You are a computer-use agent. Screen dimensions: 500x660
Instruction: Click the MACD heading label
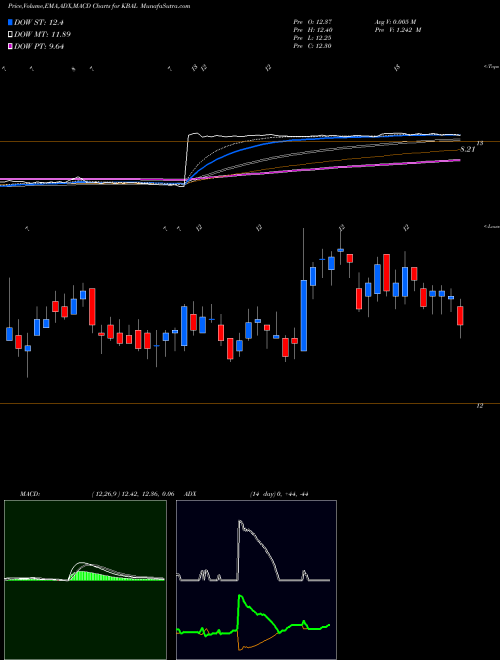point(30,494)
